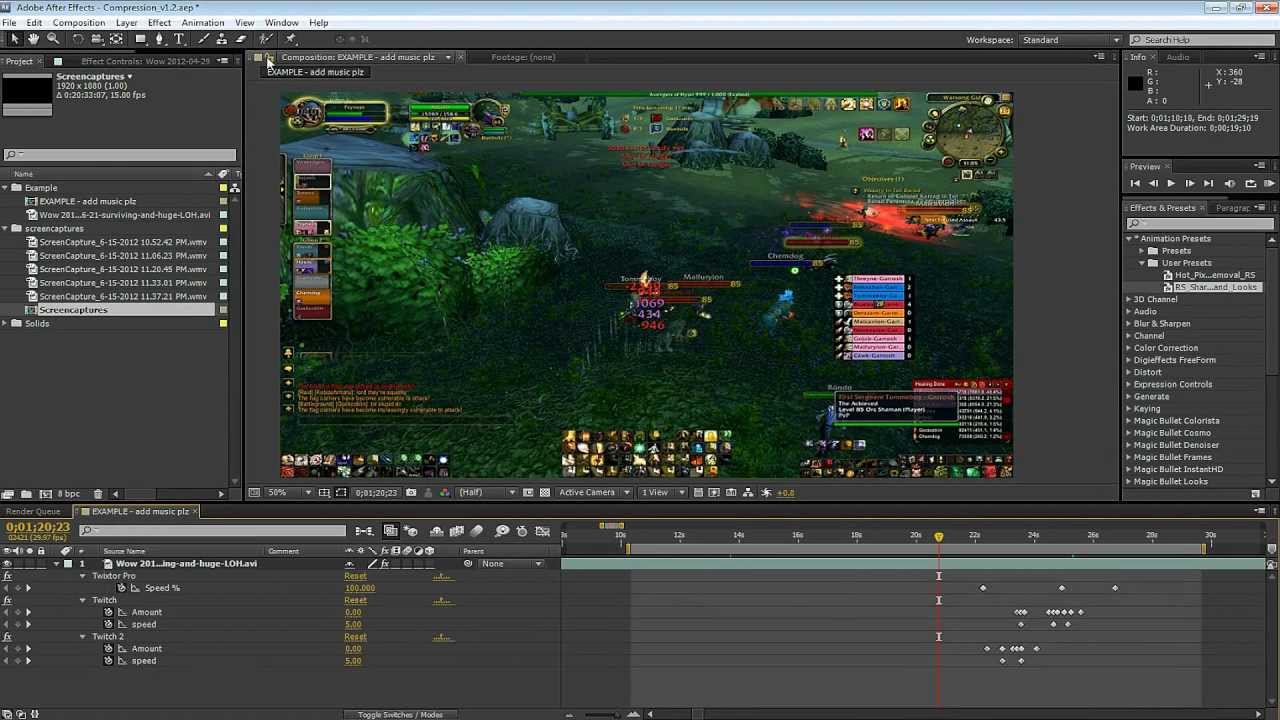Open the Effect menu
This screenshot has height=720, width=1280.
159,22
